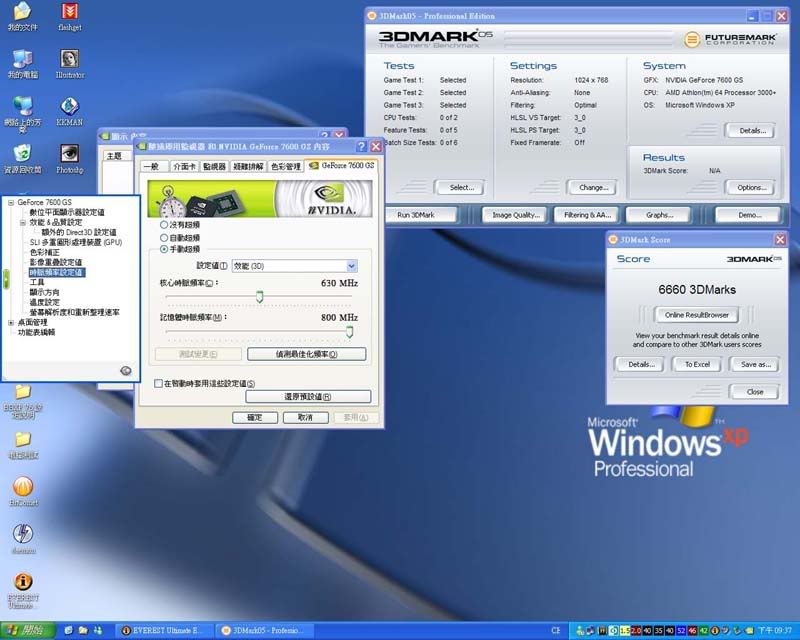This screenshot has height=640, width=800.
Task: Click the green pull tab on the NVIDIA menu edge
Action: (x=6, y=279)
